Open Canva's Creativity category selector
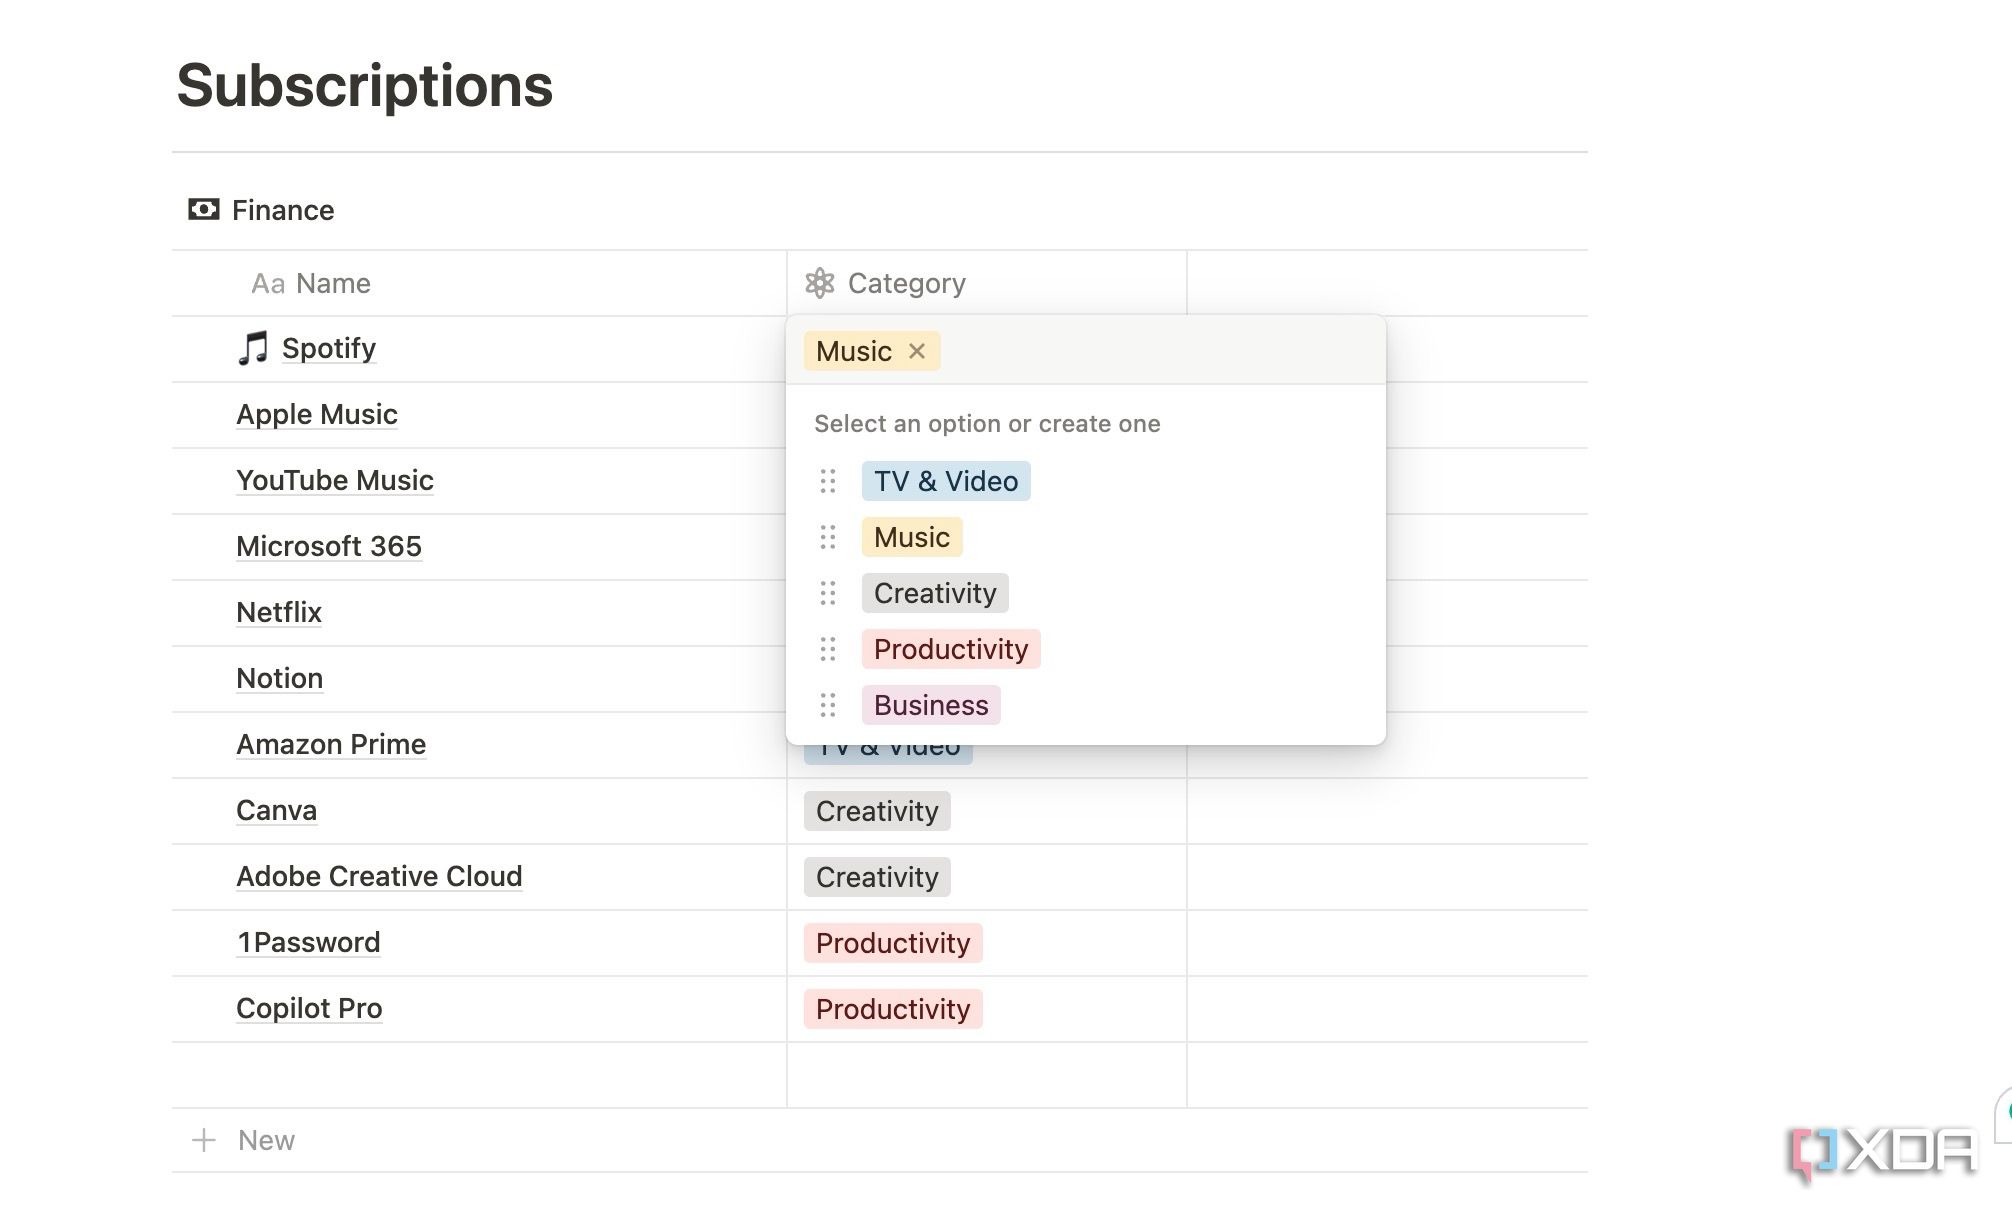The image size is (2012, 1220). pos(876,810)
